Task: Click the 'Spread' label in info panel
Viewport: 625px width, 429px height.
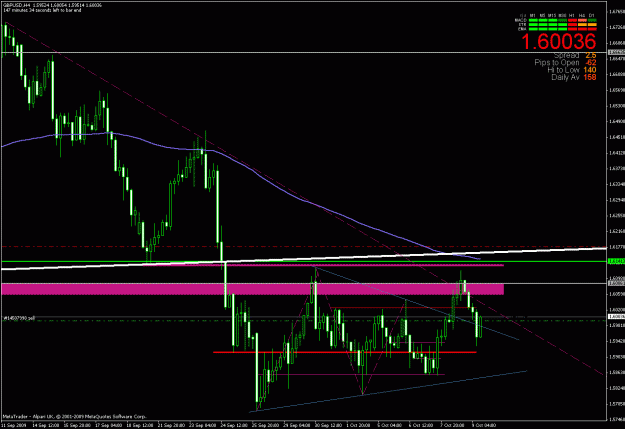Action: tap(566, 55)
